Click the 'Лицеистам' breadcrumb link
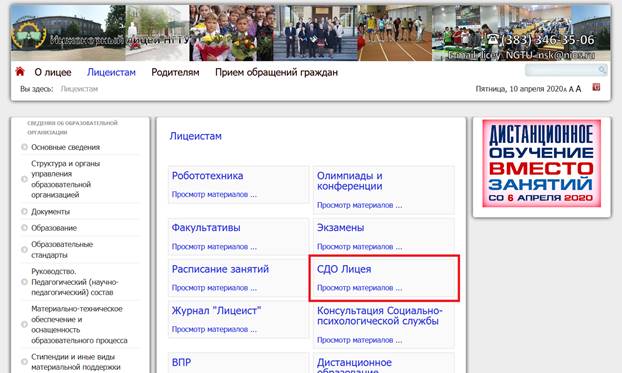Viewport: 622px width, 373px height. 79,89
